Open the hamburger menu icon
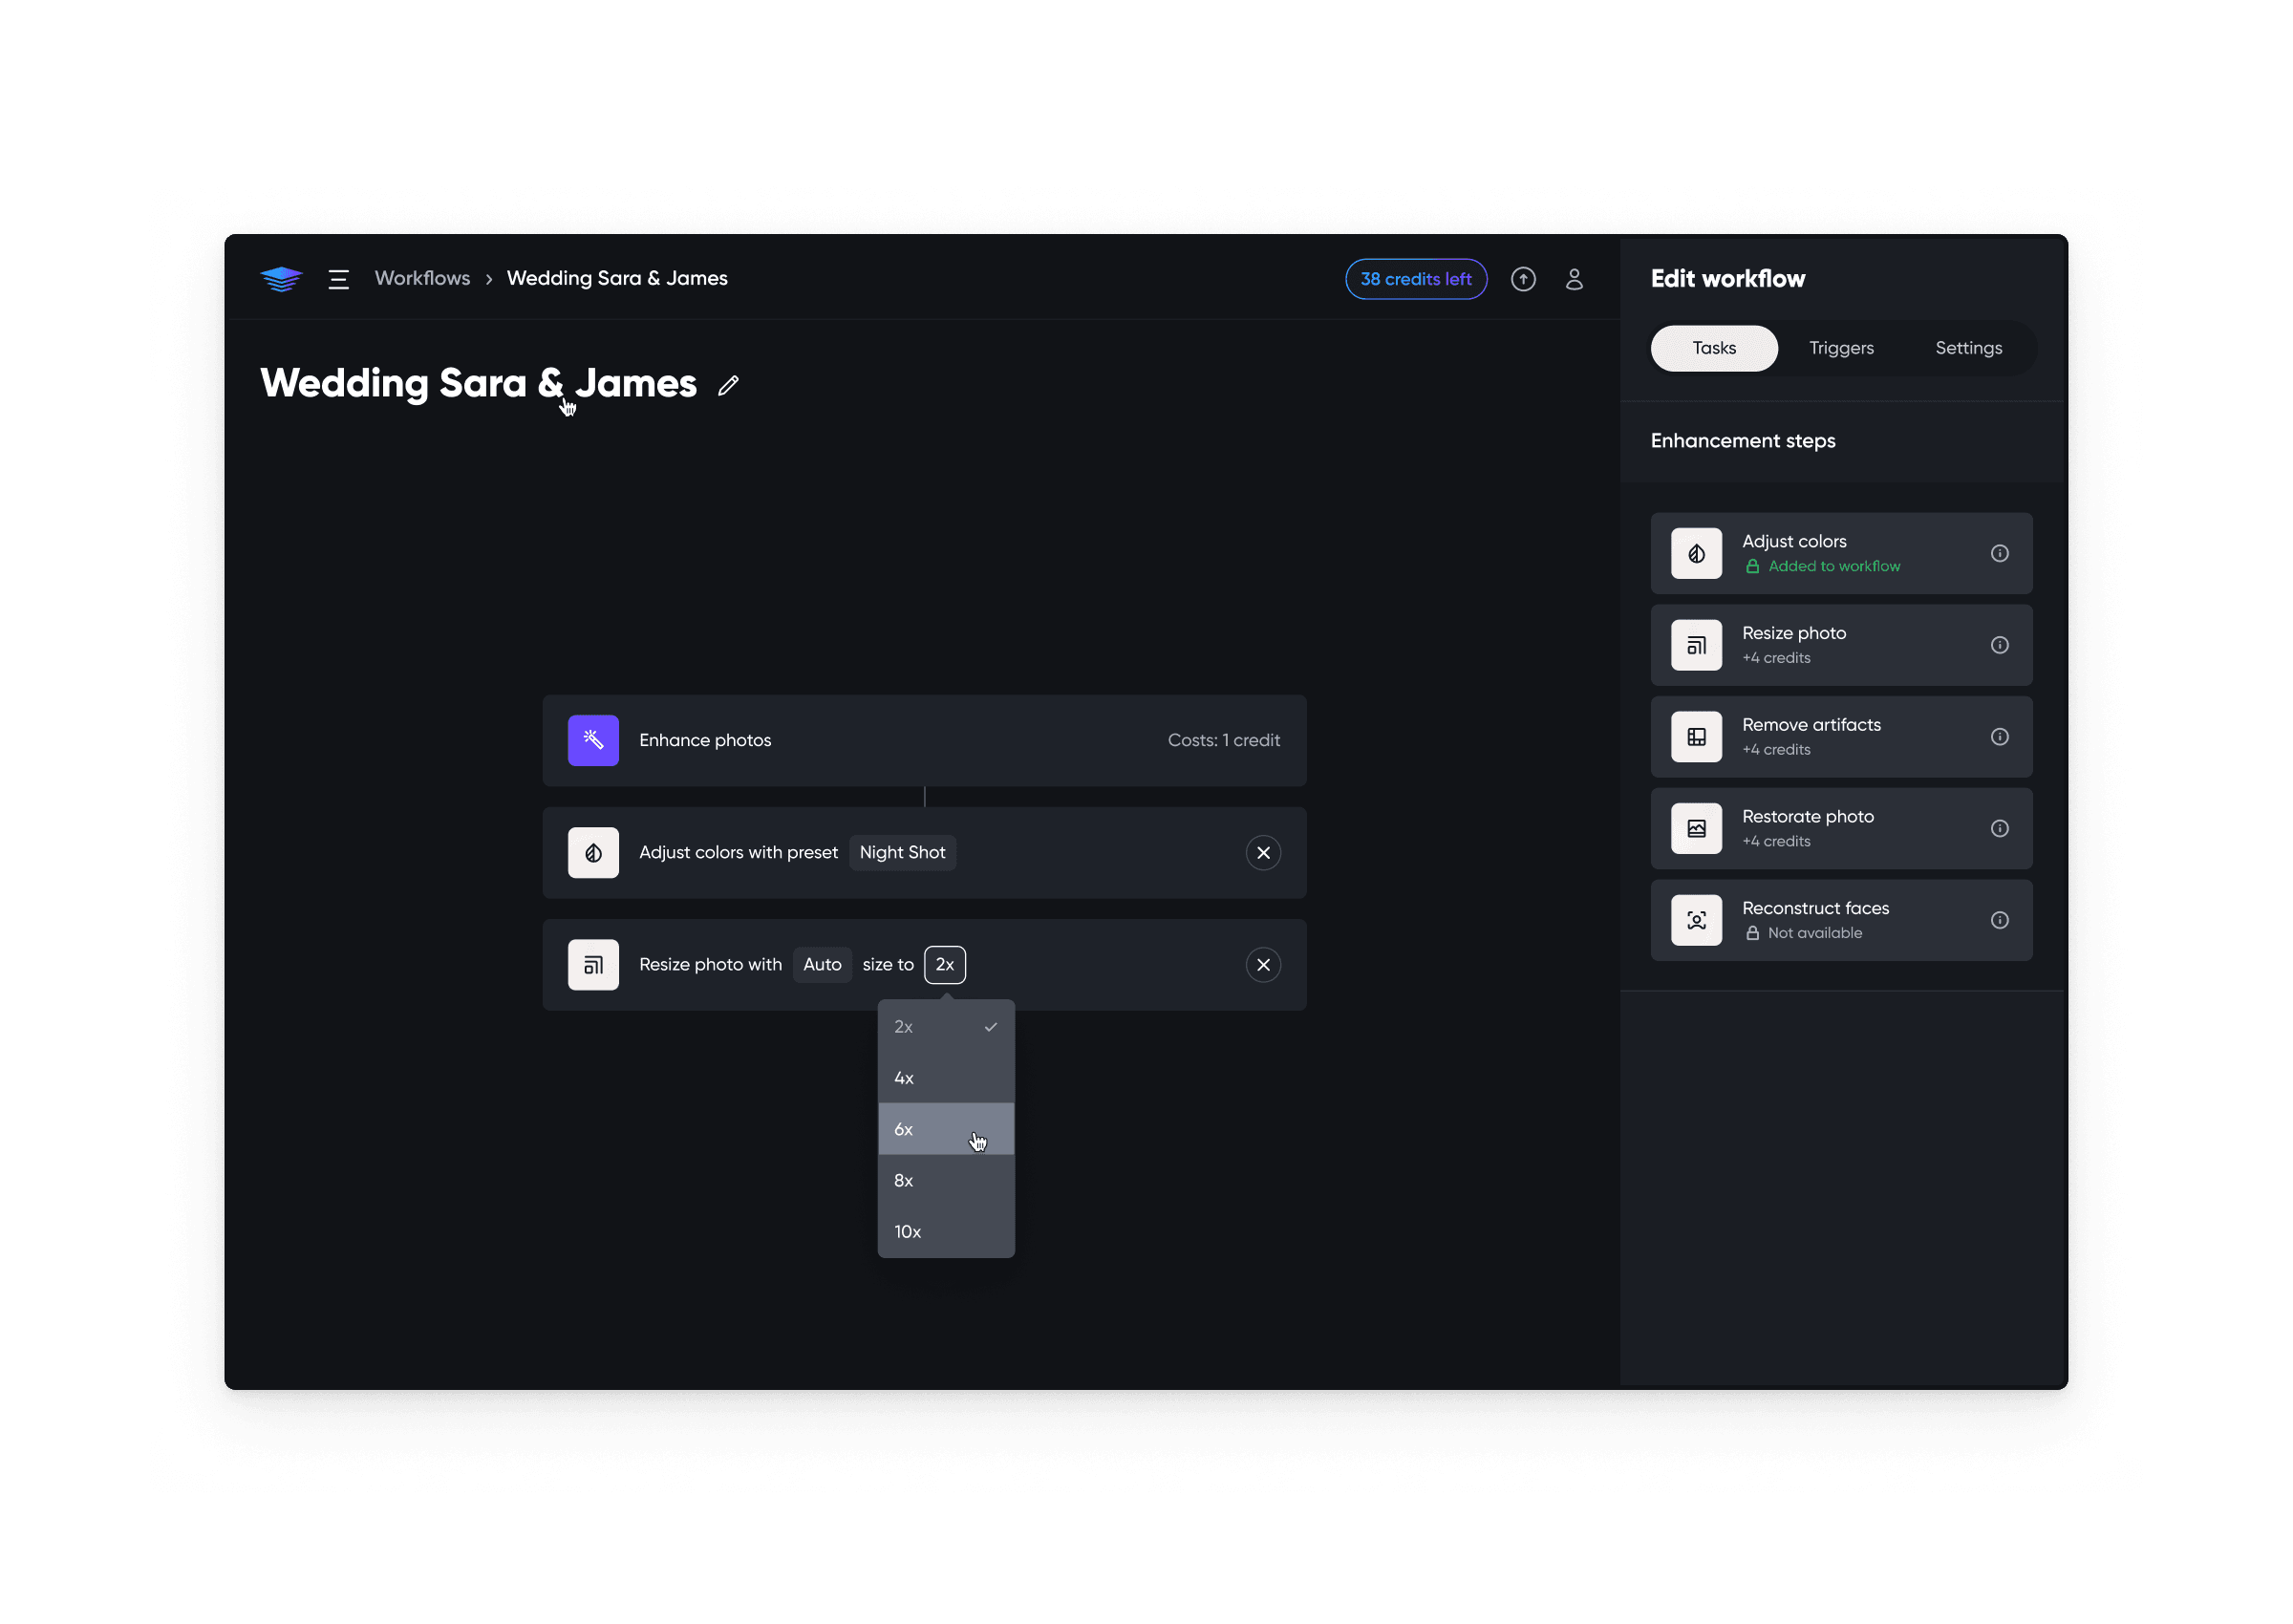This screenshot has height=1624, width=2293. click(x=339, y=279)
